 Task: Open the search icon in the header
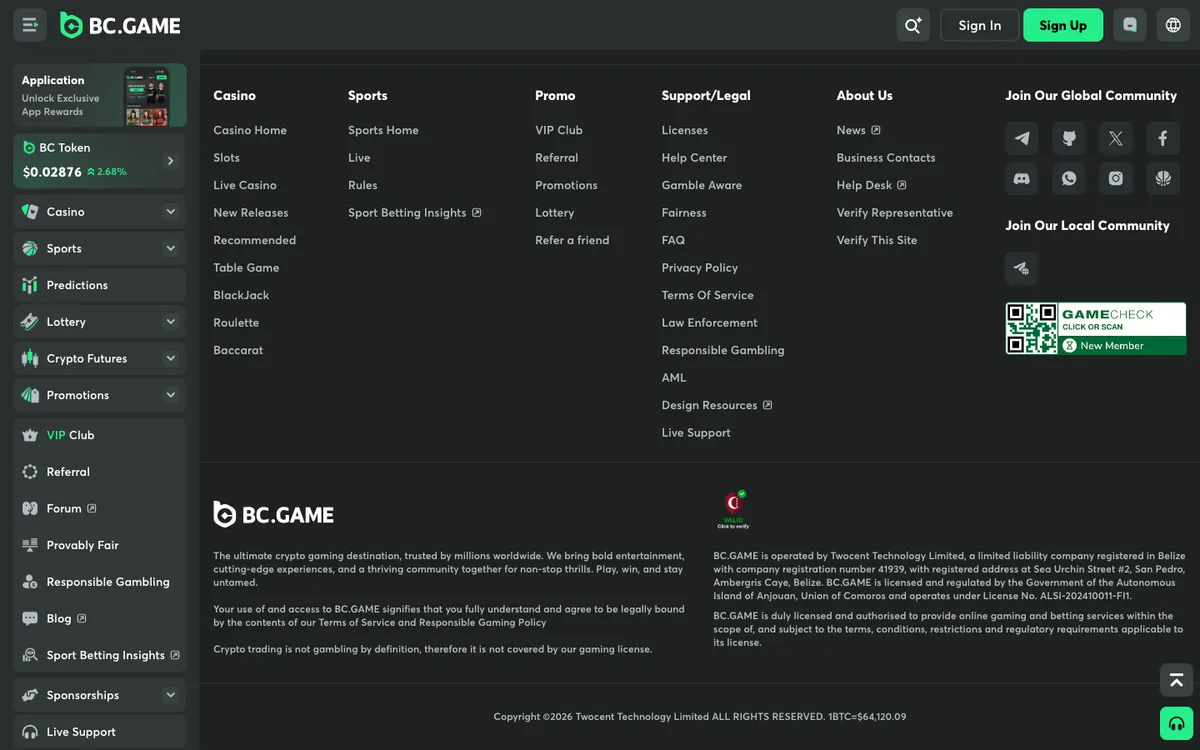click(x=913, y=25)
